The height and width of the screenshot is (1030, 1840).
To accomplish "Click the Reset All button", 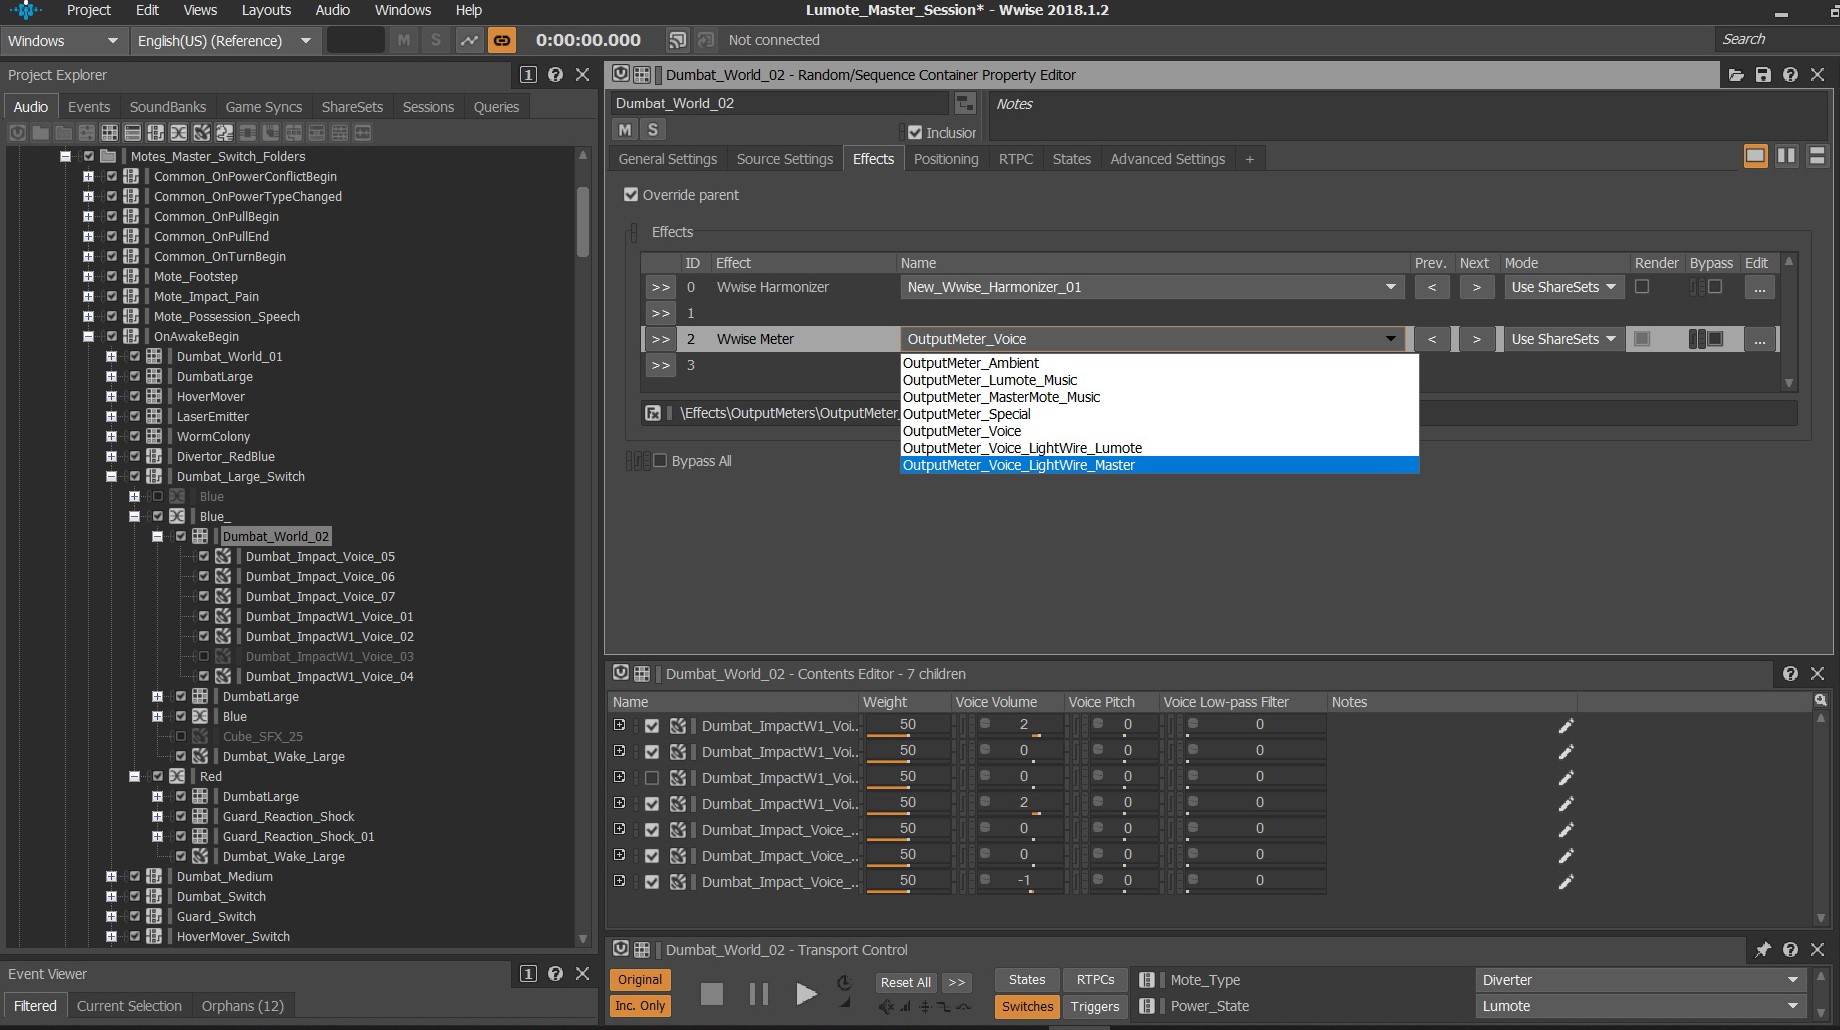I will tap(906, 982).
